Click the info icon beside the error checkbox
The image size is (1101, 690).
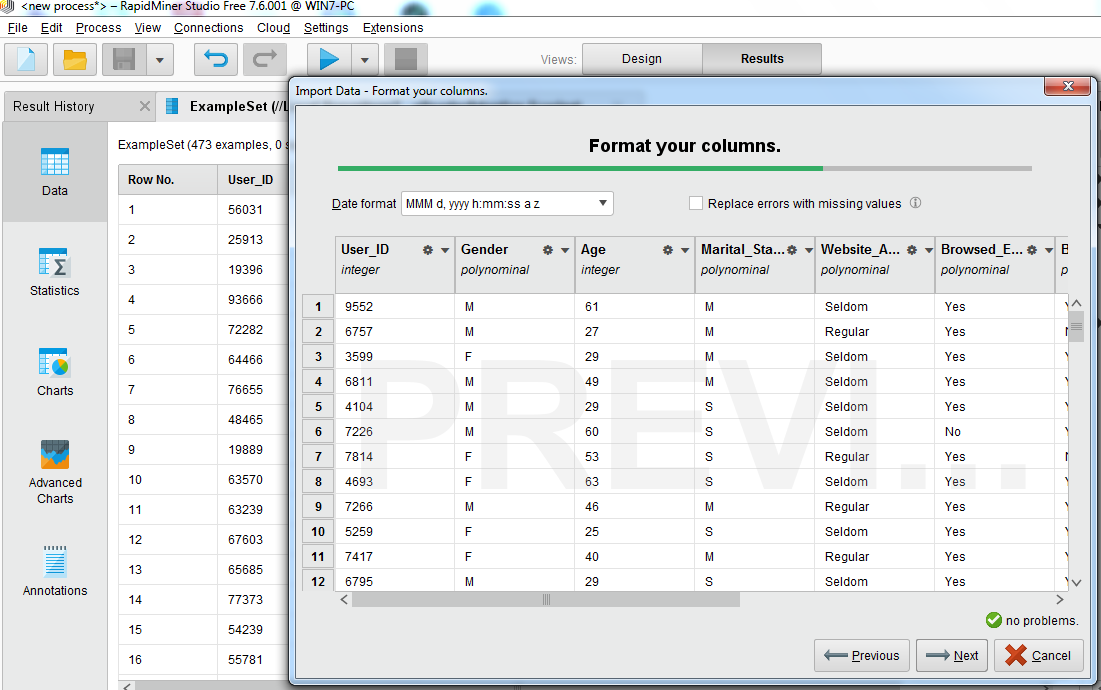(915, 203)
